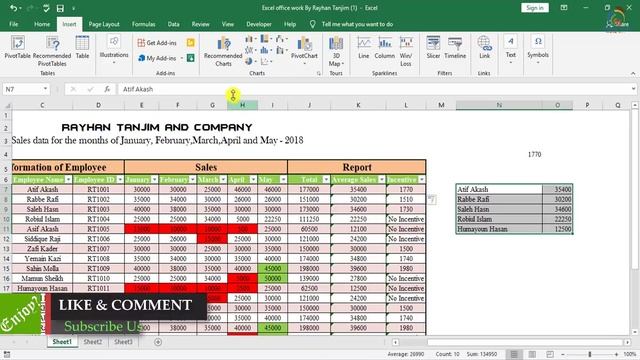Open the Charts dialog launcher
The height and width of the screenshot is (360, 640).
(318, 73)
